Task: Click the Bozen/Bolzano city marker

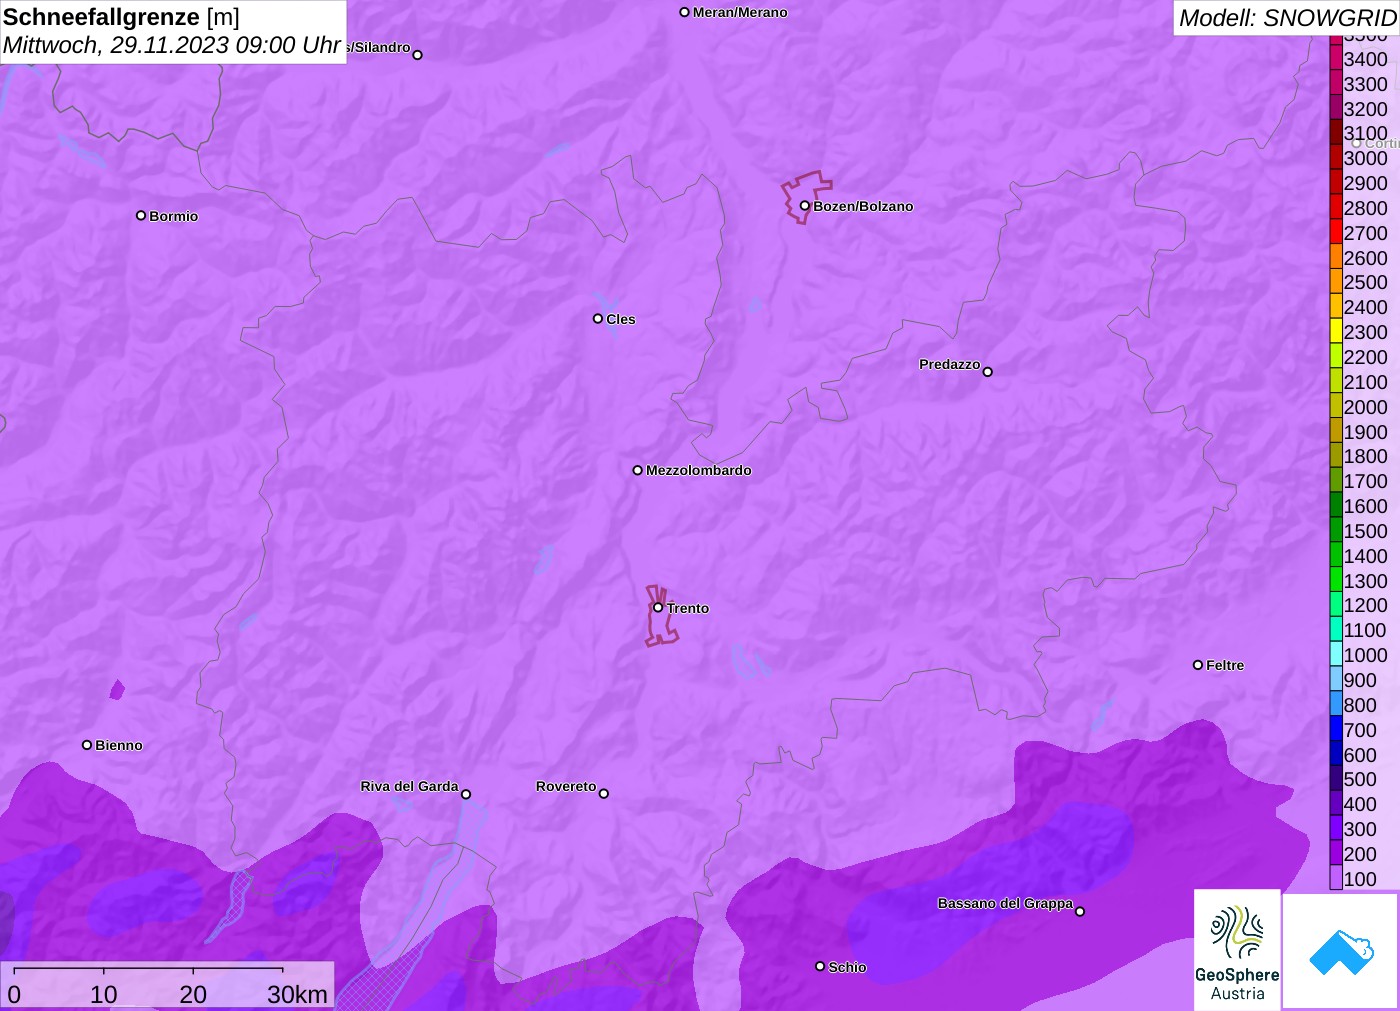Action: click(805, 206)
